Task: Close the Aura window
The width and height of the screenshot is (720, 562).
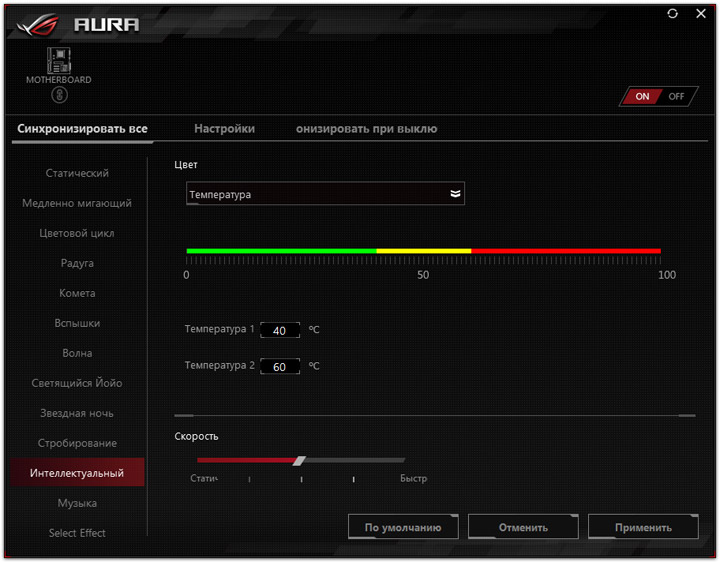Action: click(701, 14)
